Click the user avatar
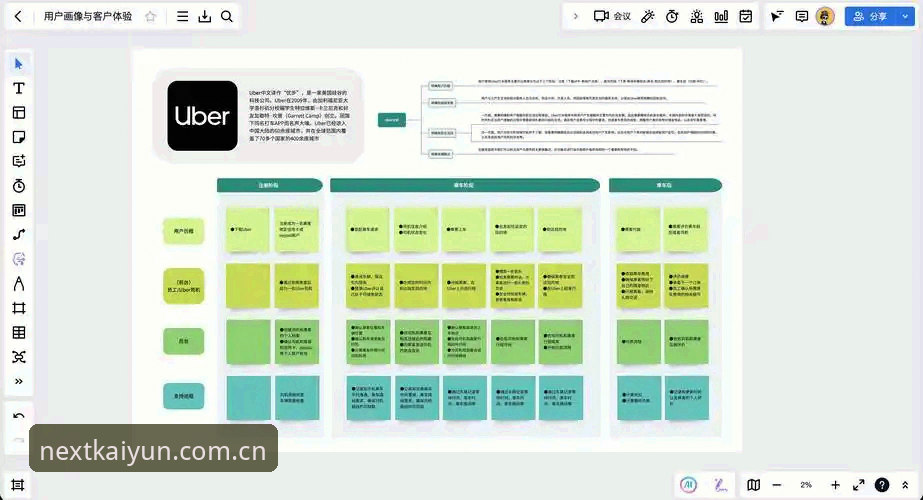 [x=825, y=16]
